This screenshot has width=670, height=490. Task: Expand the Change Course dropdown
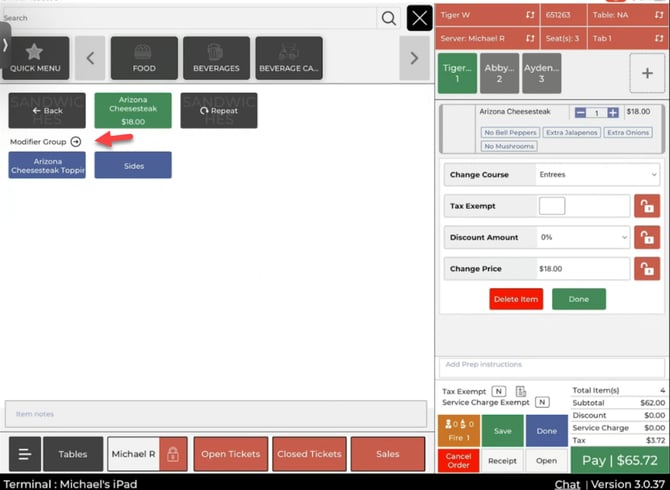point(597,175)
